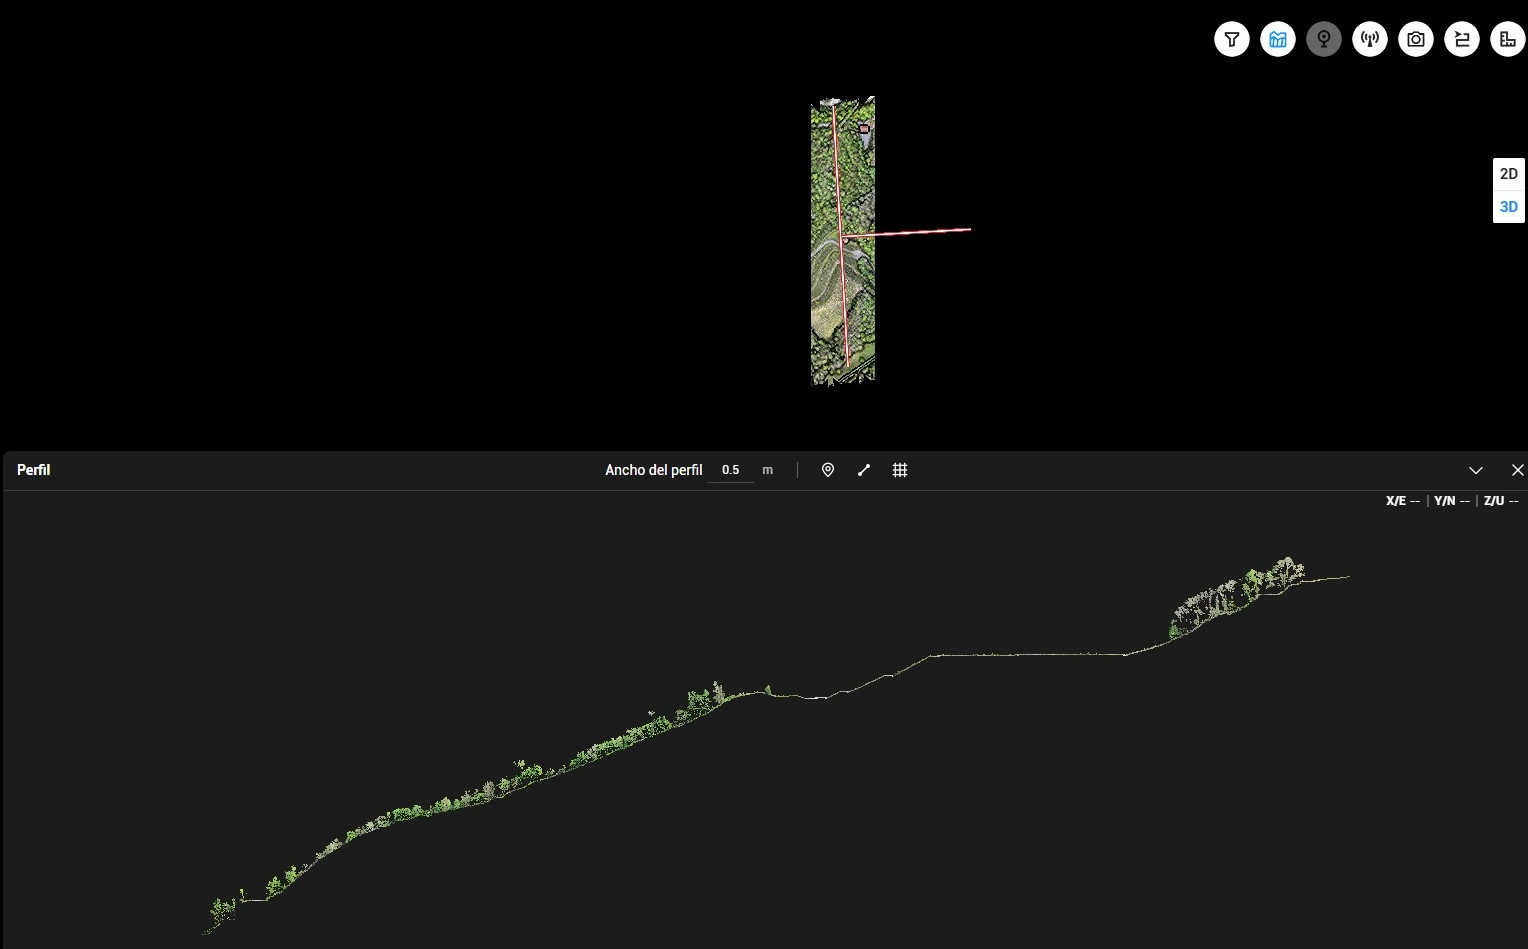
Task: Click the Z/U coordinate readout
Action: [1501, 501]
